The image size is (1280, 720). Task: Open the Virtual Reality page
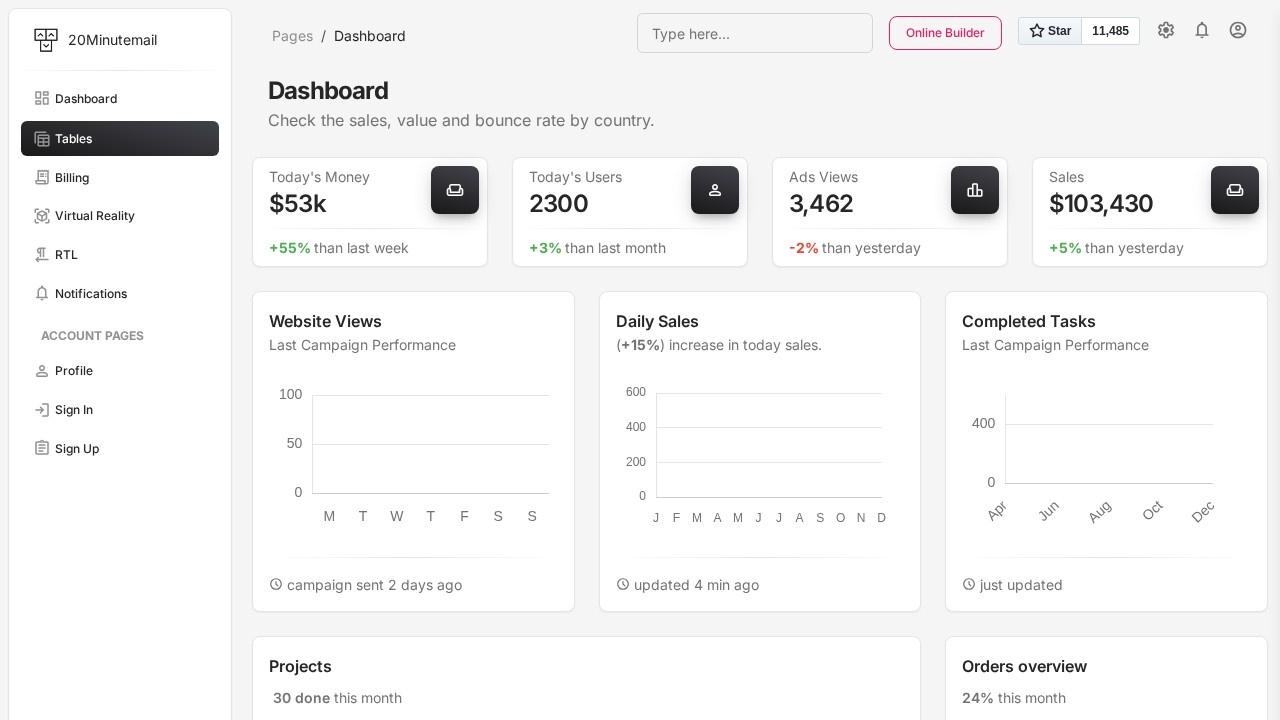[x=95, y=216]
